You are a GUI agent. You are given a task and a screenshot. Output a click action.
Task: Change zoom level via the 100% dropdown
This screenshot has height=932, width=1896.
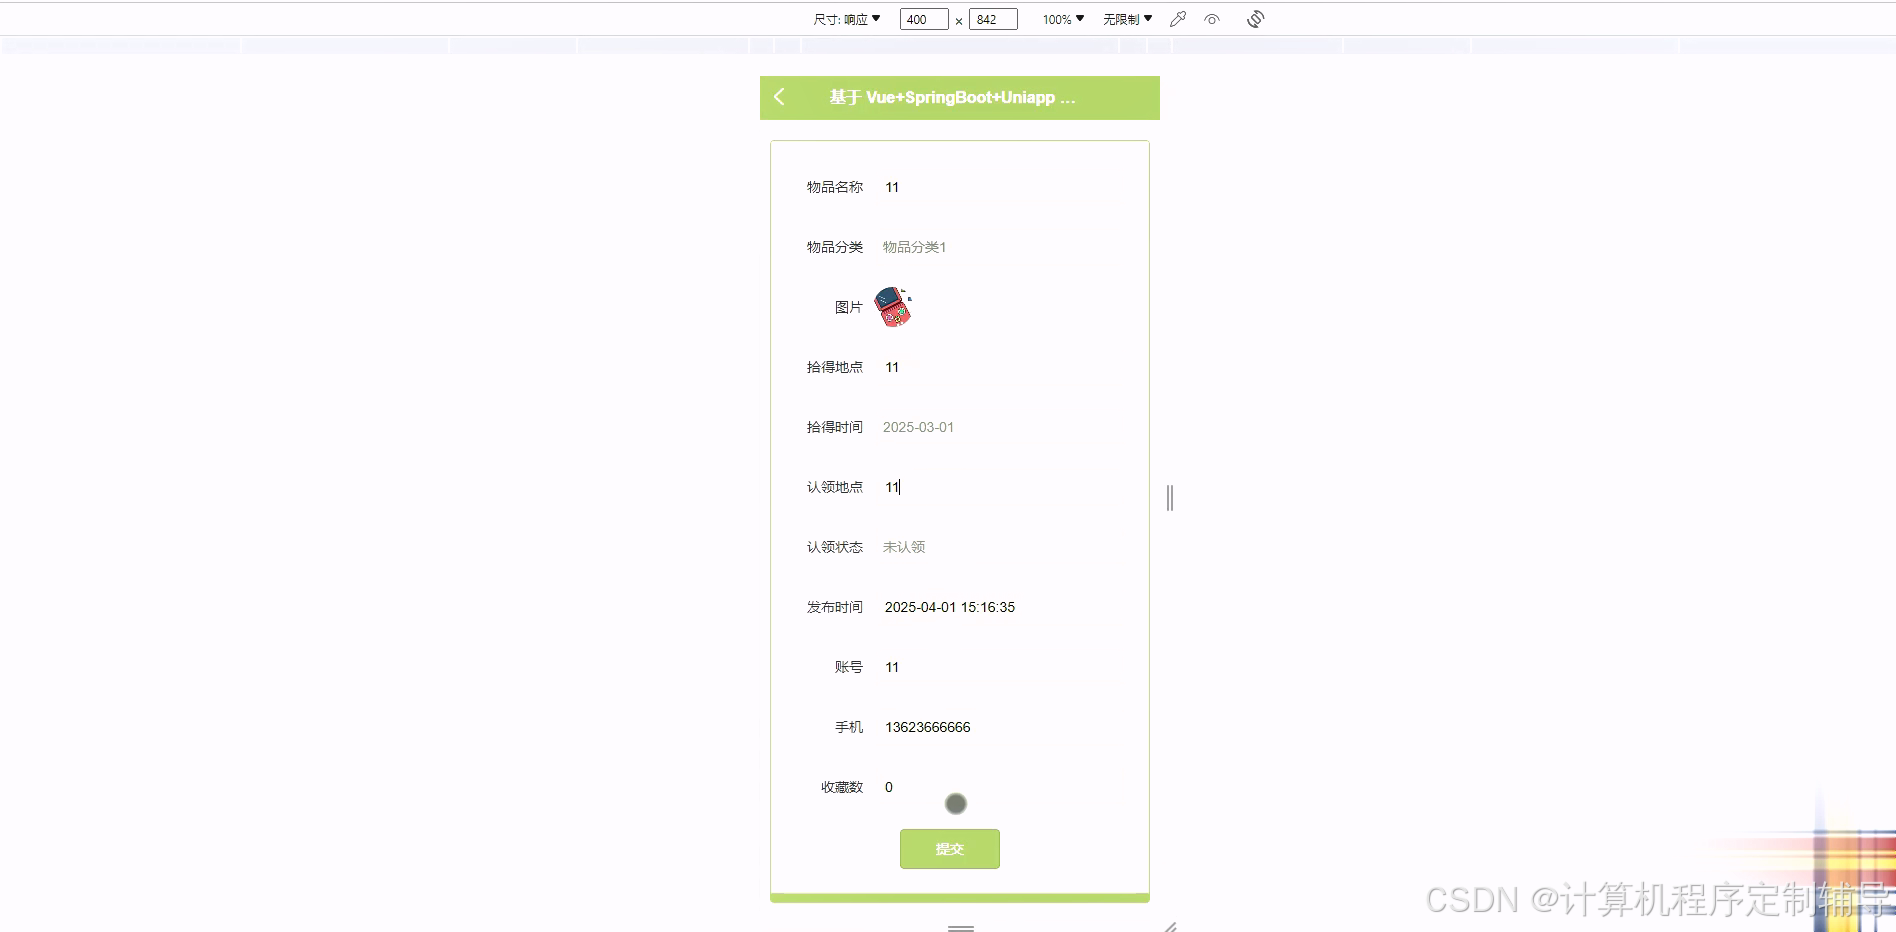(x=1059, y=18)
